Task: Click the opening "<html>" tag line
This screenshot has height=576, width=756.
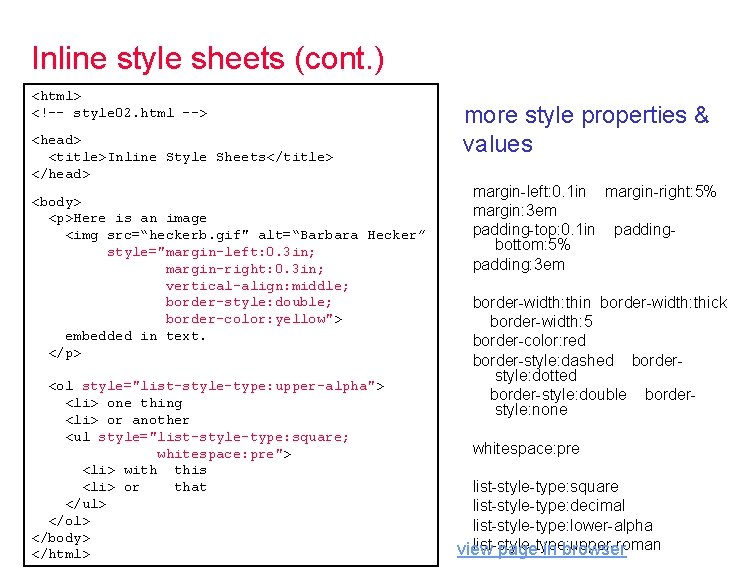Action: 56,96
